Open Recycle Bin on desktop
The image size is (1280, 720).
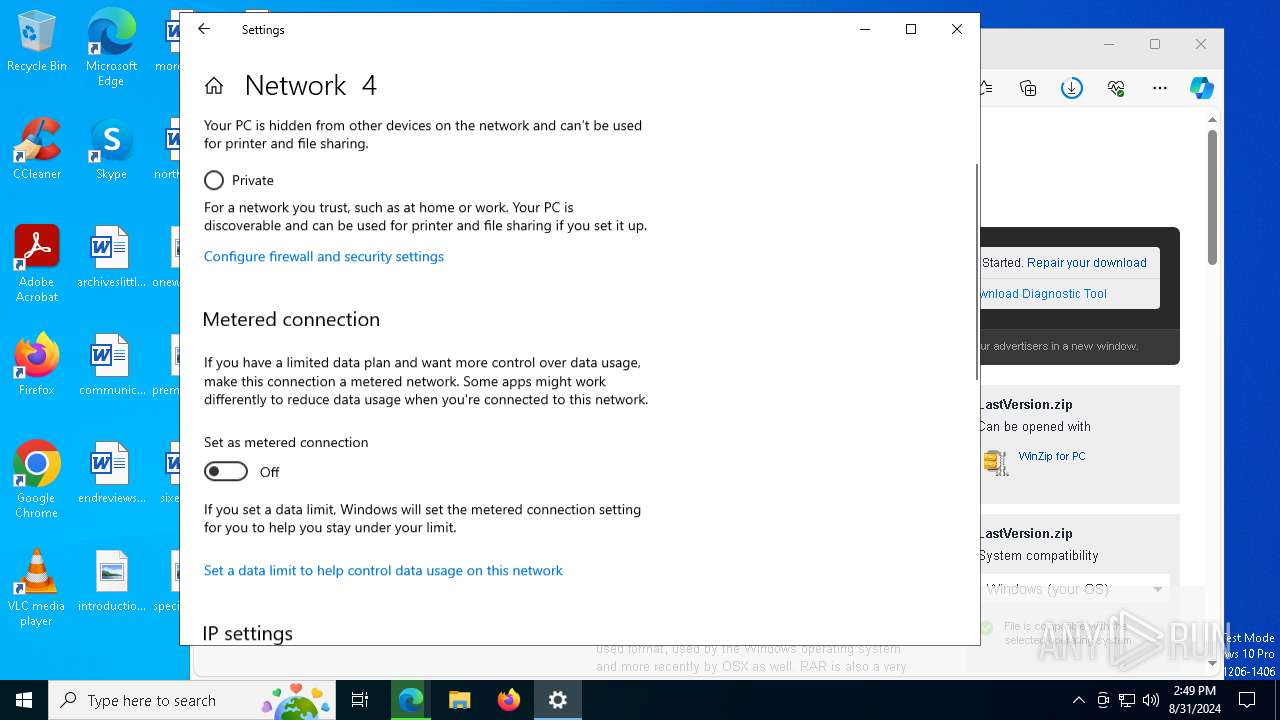(37, 42)
